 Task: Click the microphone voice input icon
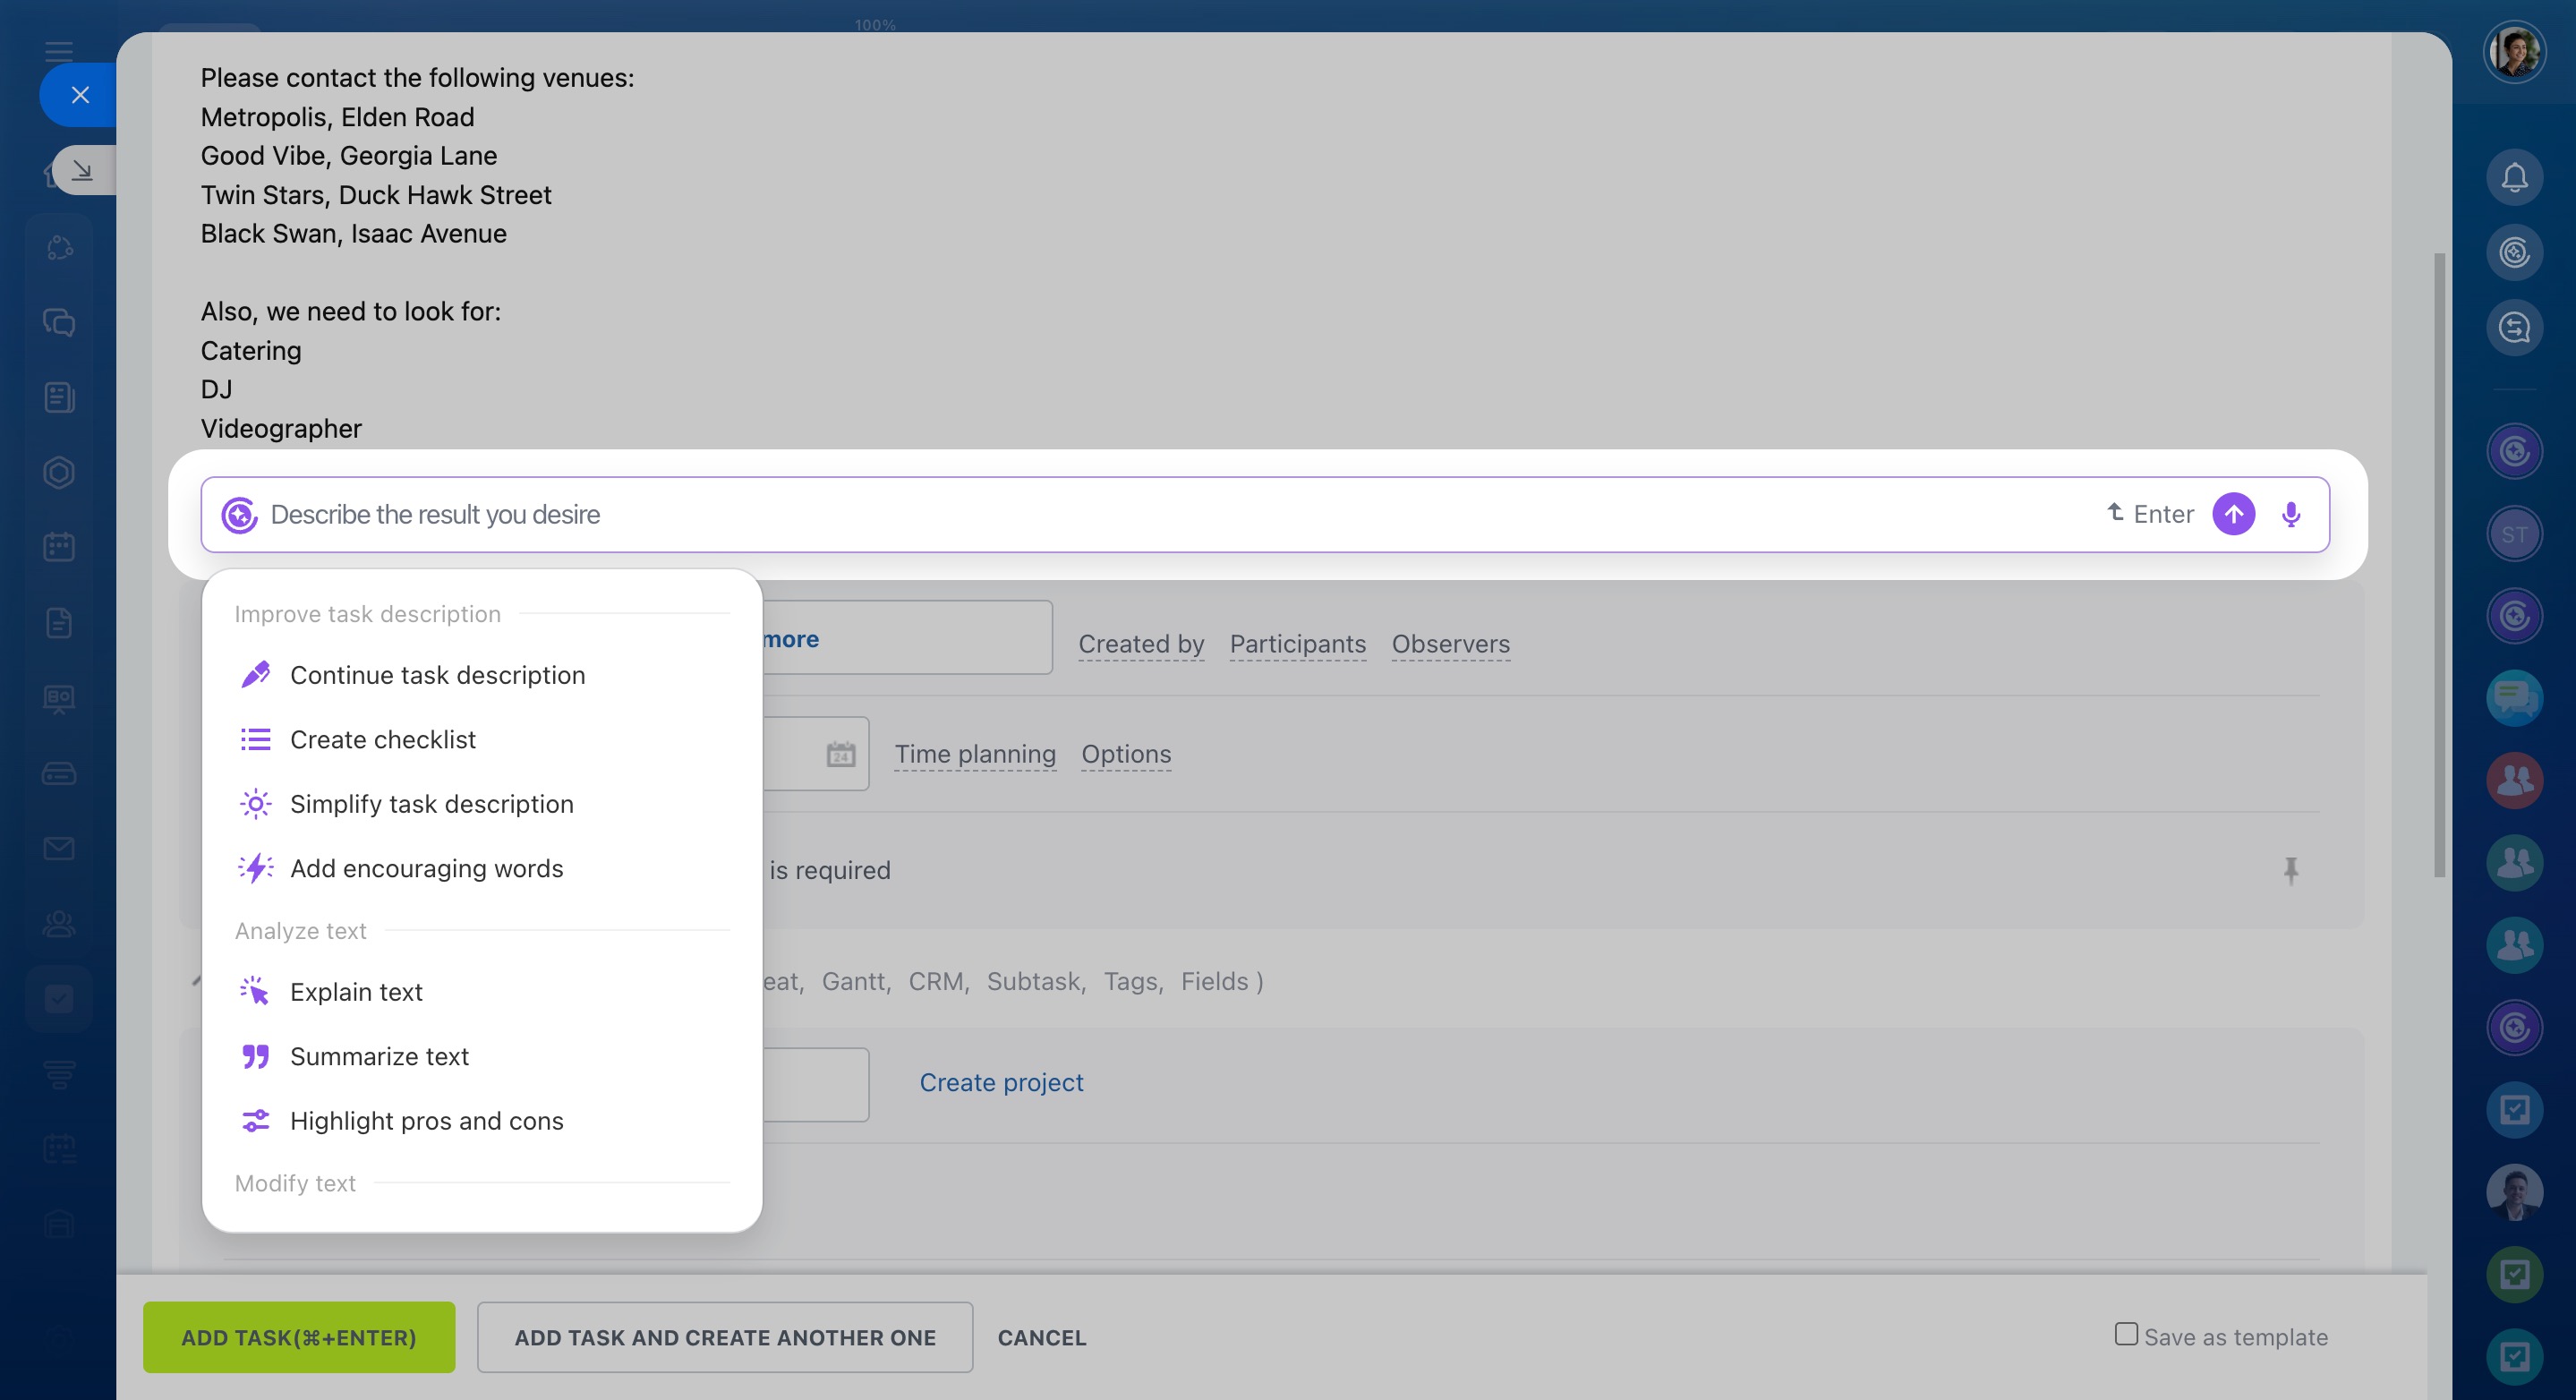[2290, 514]
